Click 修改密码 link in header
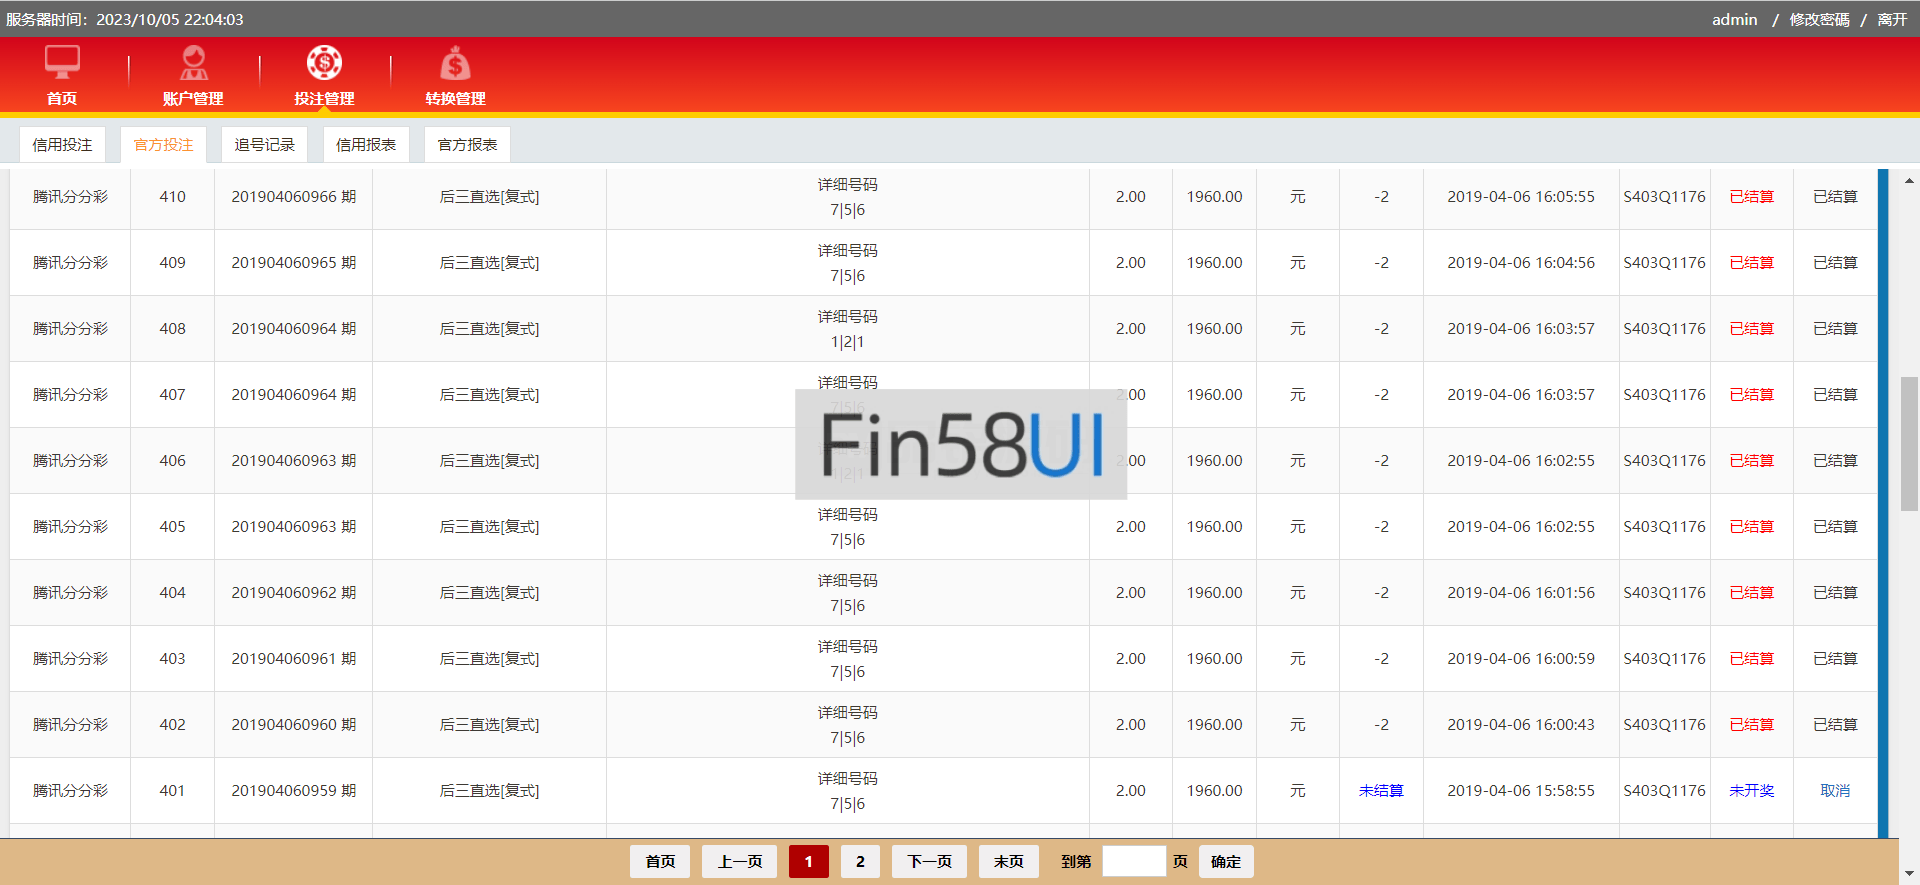Screen dimensions: 1920x885 coord(1819,20)
